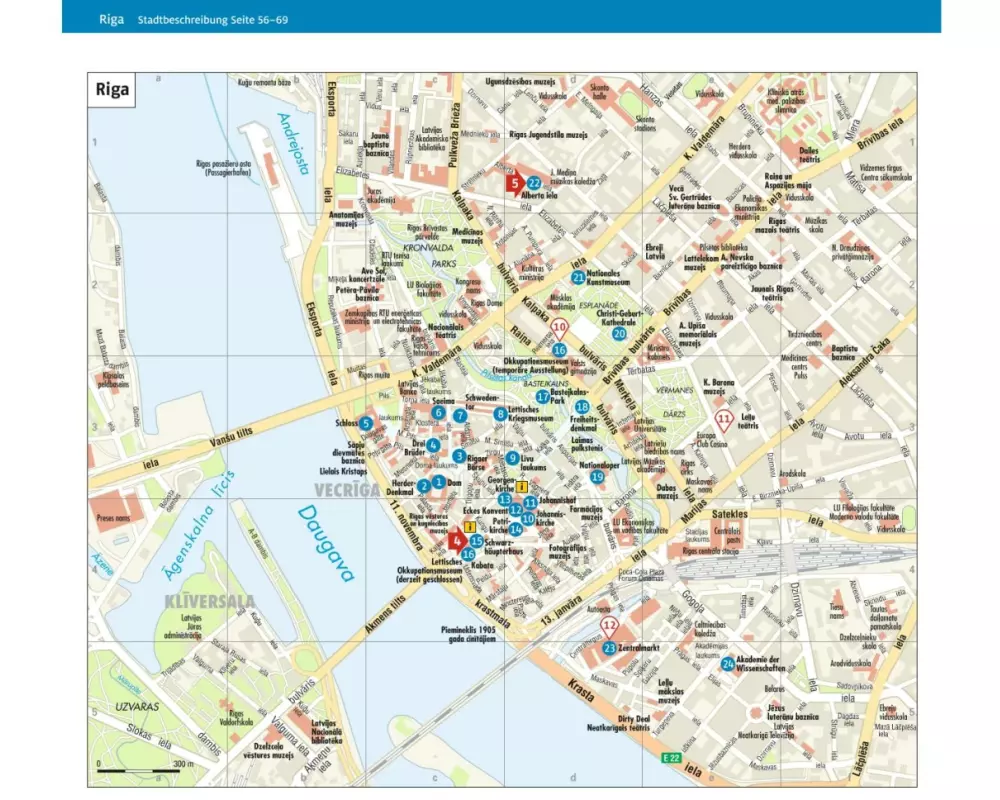This screenshot has height=800, width=1000.
Task: Click blue marker 21 Nationales Kunstmuseum
Action: pyautogui.click(x=578, y=277)
